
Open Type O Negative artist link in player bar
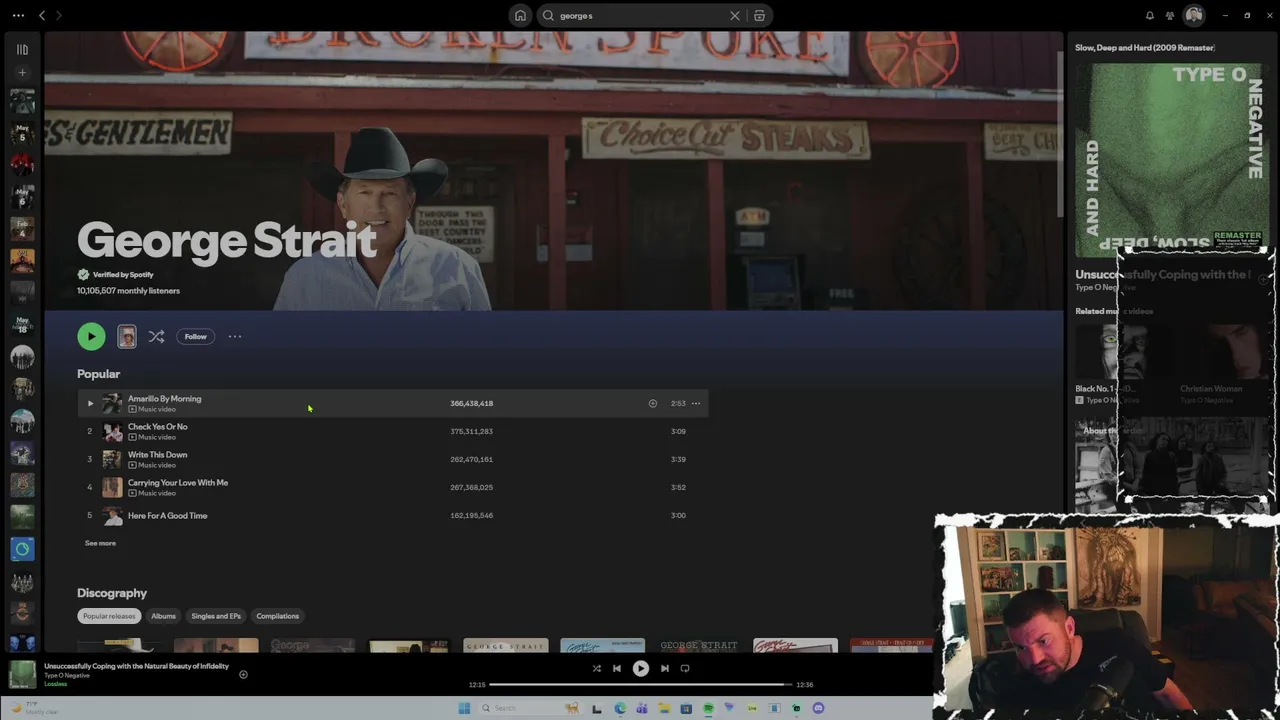click(67, 675)
